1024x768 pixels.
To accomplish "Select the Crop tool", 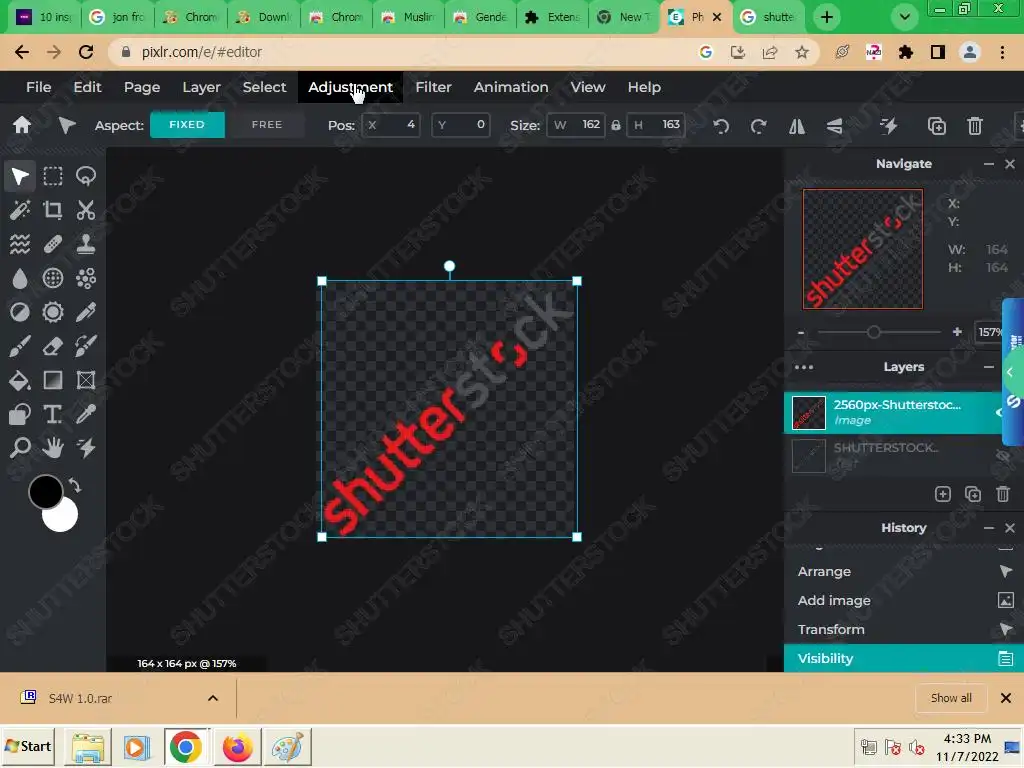I will 53,210.
